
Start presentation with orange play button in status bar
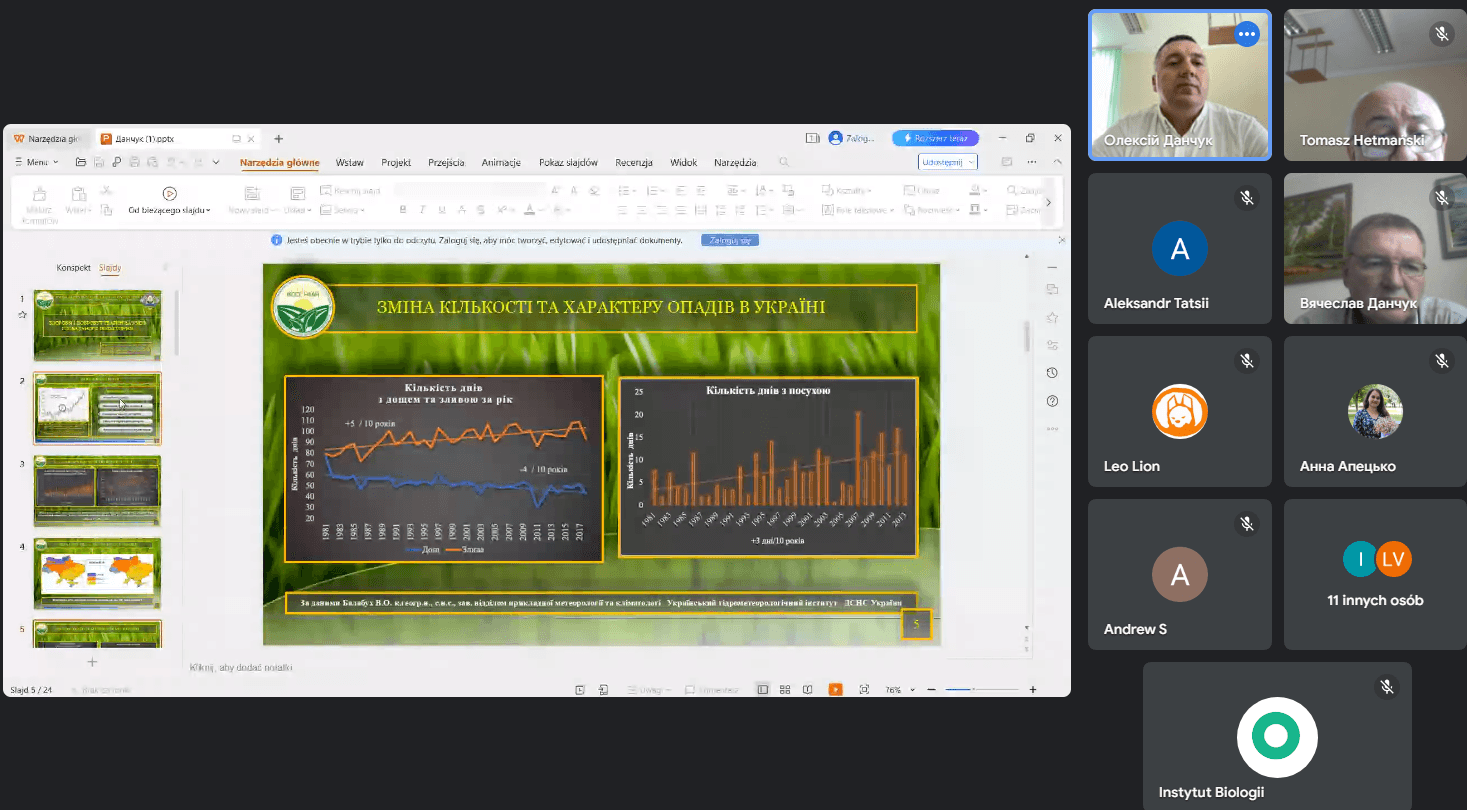pyautogui.click(x=835, y=690)
